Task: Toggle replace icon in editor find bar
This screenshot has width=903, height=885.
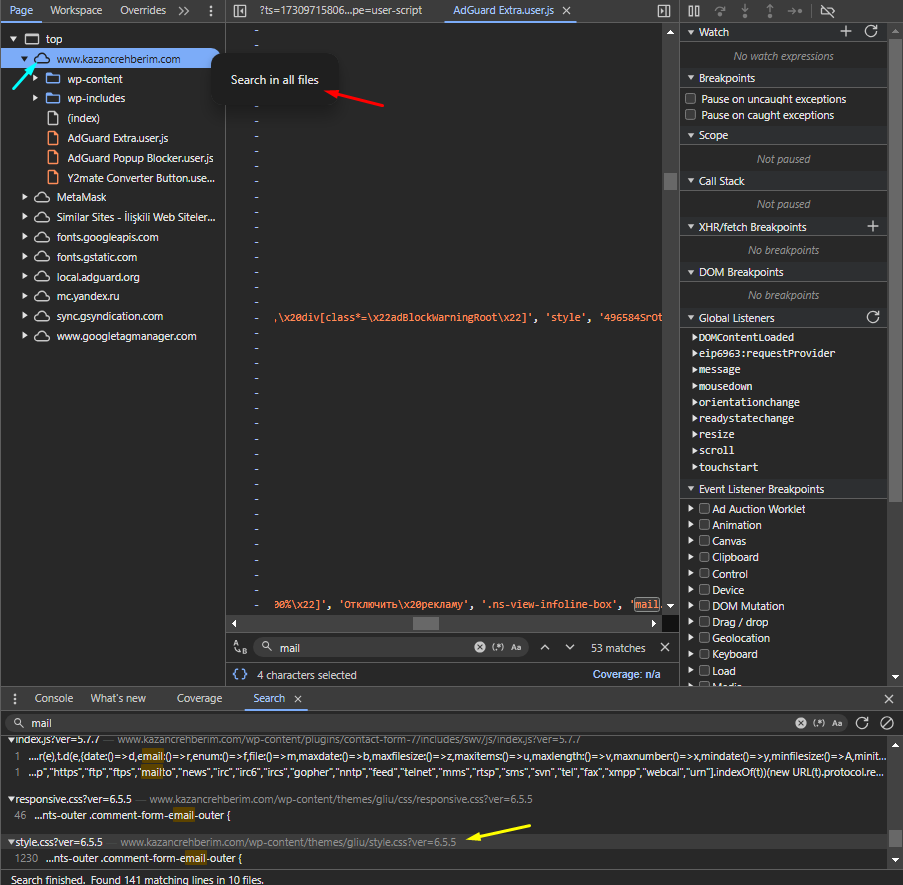Action: (x=240, y=647)
